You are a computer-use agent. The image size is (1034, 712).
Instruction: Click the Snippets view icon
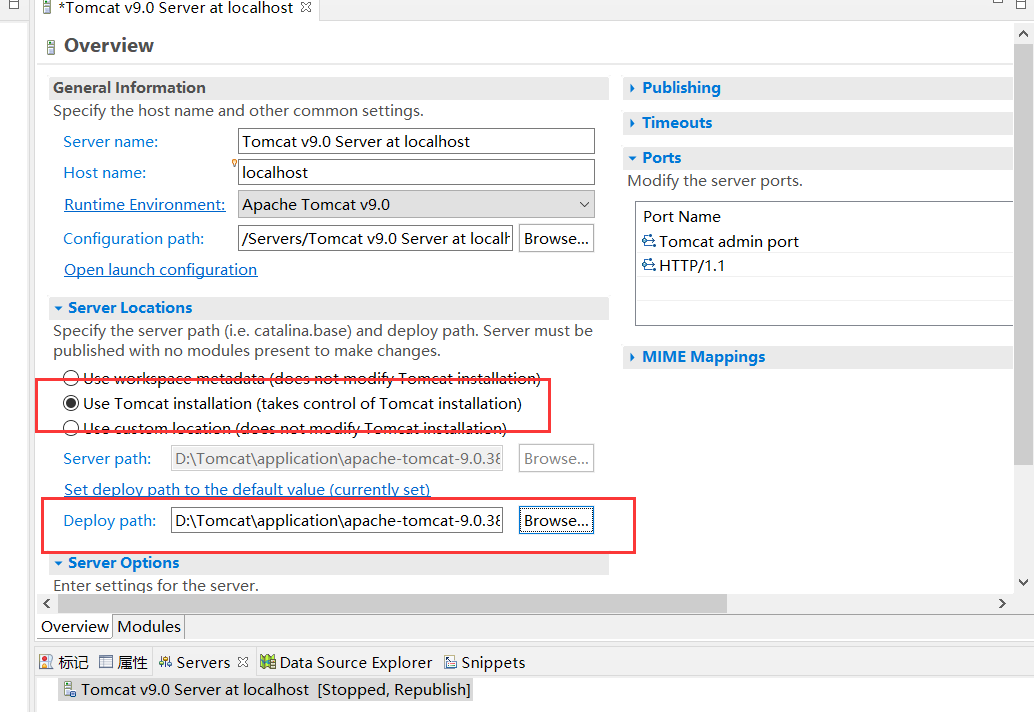(x=450, y=662)
